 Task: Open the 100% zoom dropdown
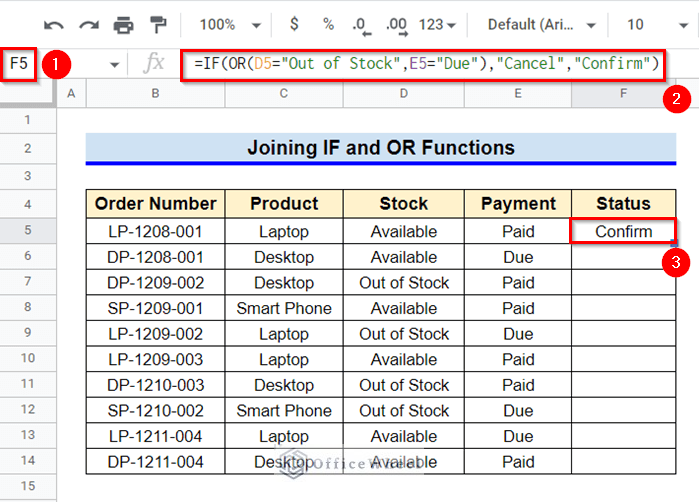click(230, 25)
